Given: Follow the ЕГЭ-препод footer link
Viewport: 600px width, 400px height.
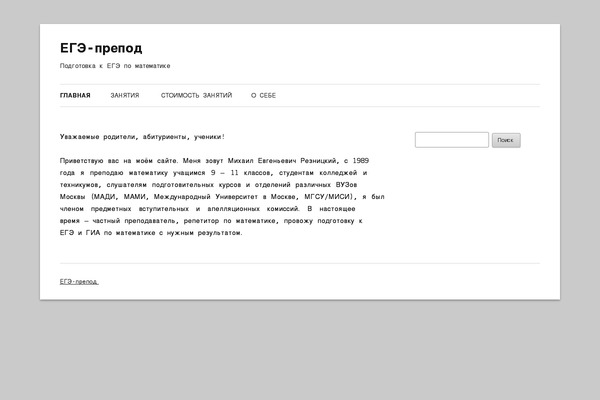Looking at the screenshot, I should pyautogui.click(x=79, y=281).
